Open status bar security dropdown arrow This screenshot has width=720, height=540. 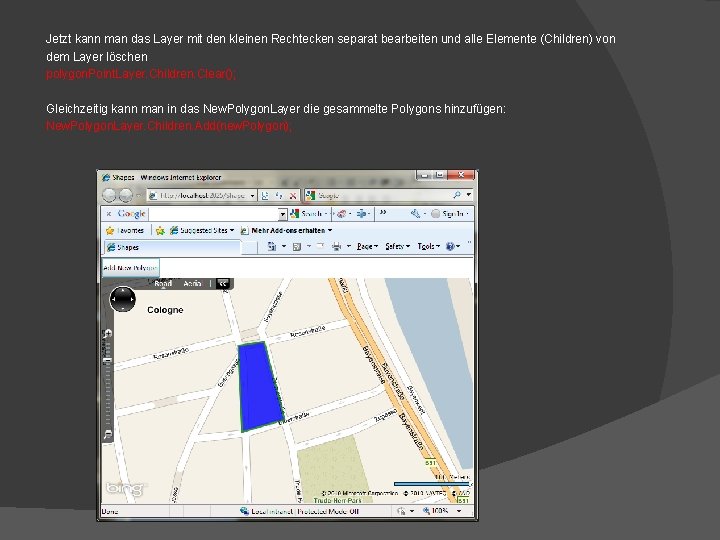pos(412,511)
